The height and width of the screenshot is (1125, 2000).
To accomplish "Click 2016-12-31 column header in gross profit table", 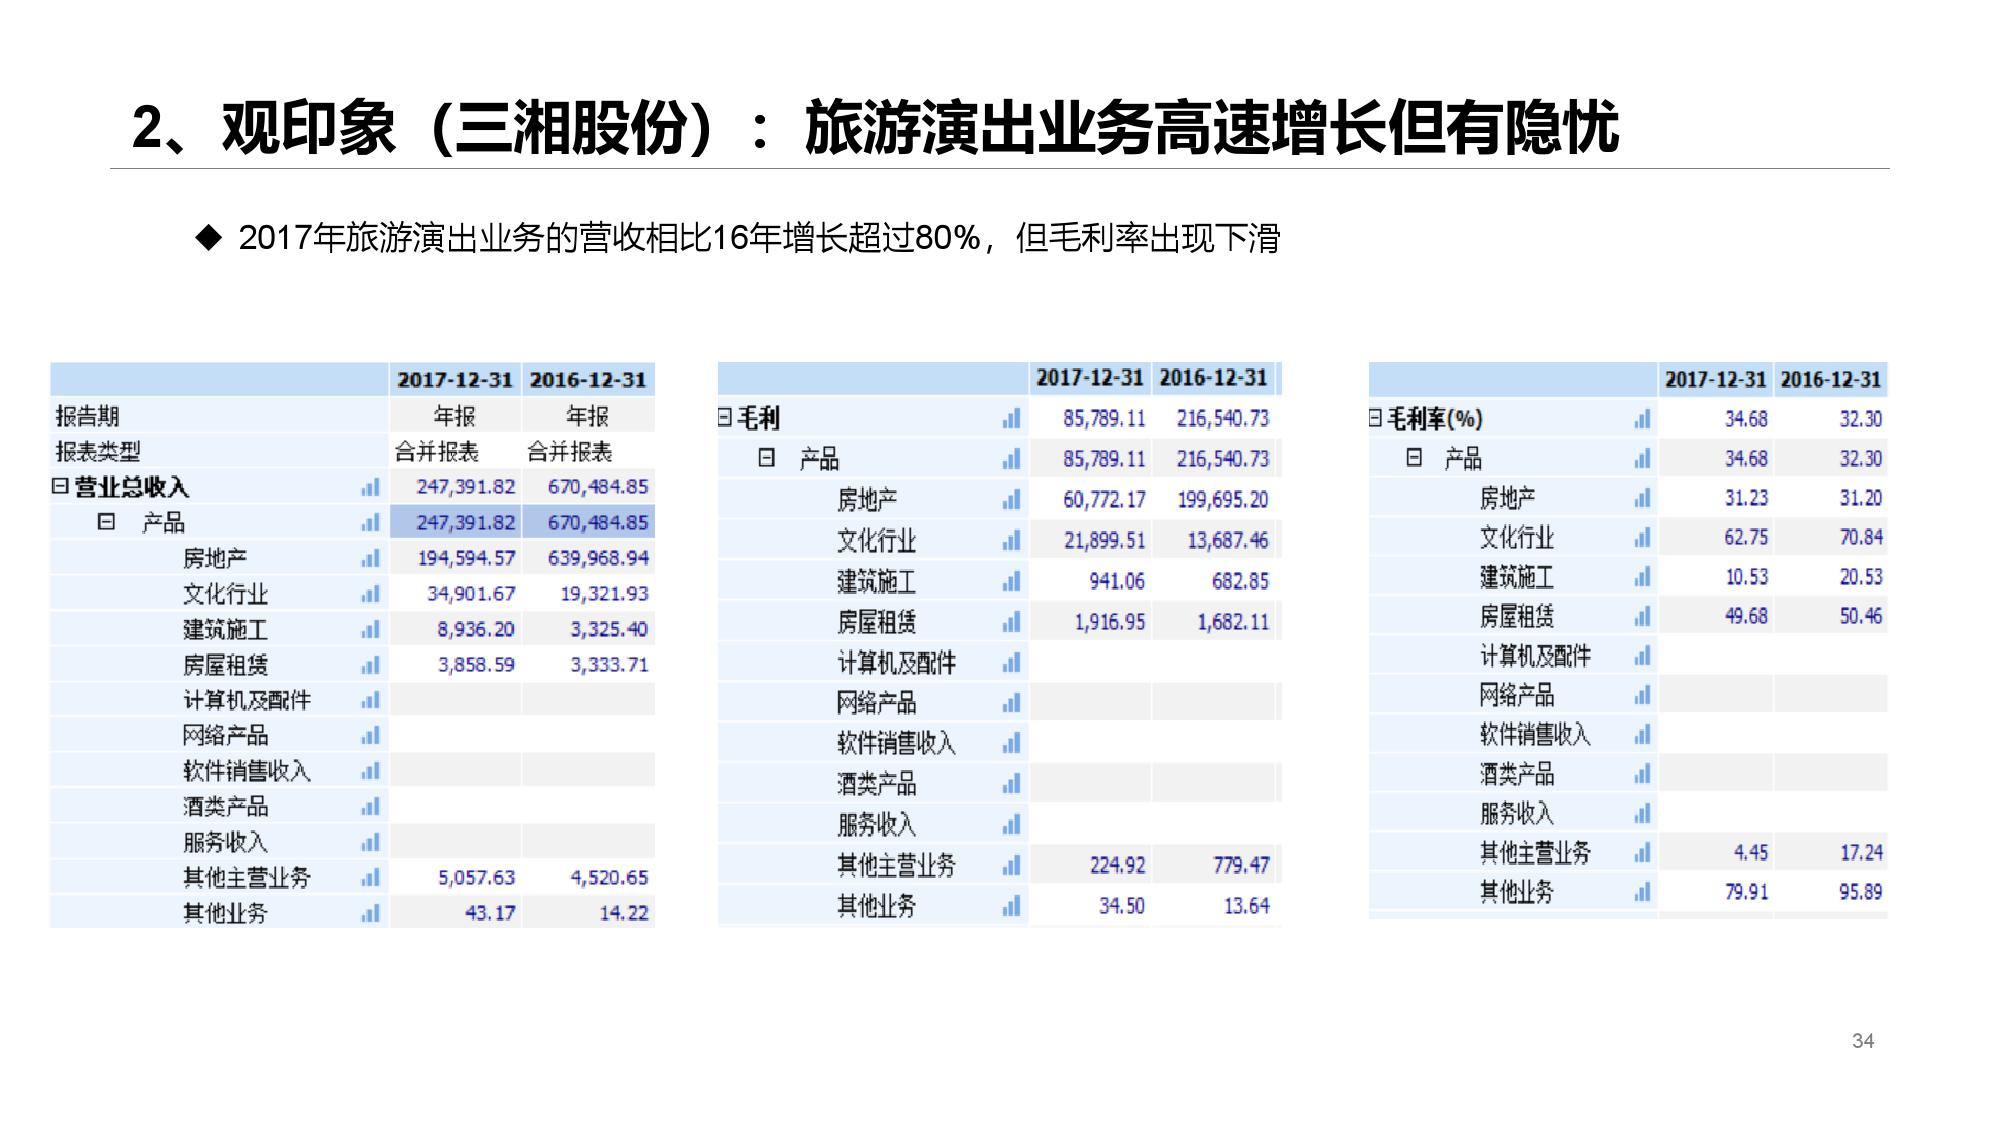I will [x=1213, y=378].
